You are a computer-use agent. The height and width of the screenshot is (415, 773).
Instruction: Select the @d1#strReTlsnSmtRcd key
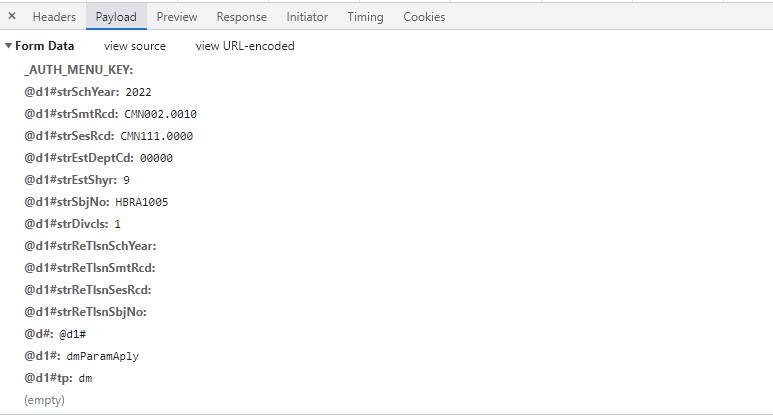[x=90, y=268]
